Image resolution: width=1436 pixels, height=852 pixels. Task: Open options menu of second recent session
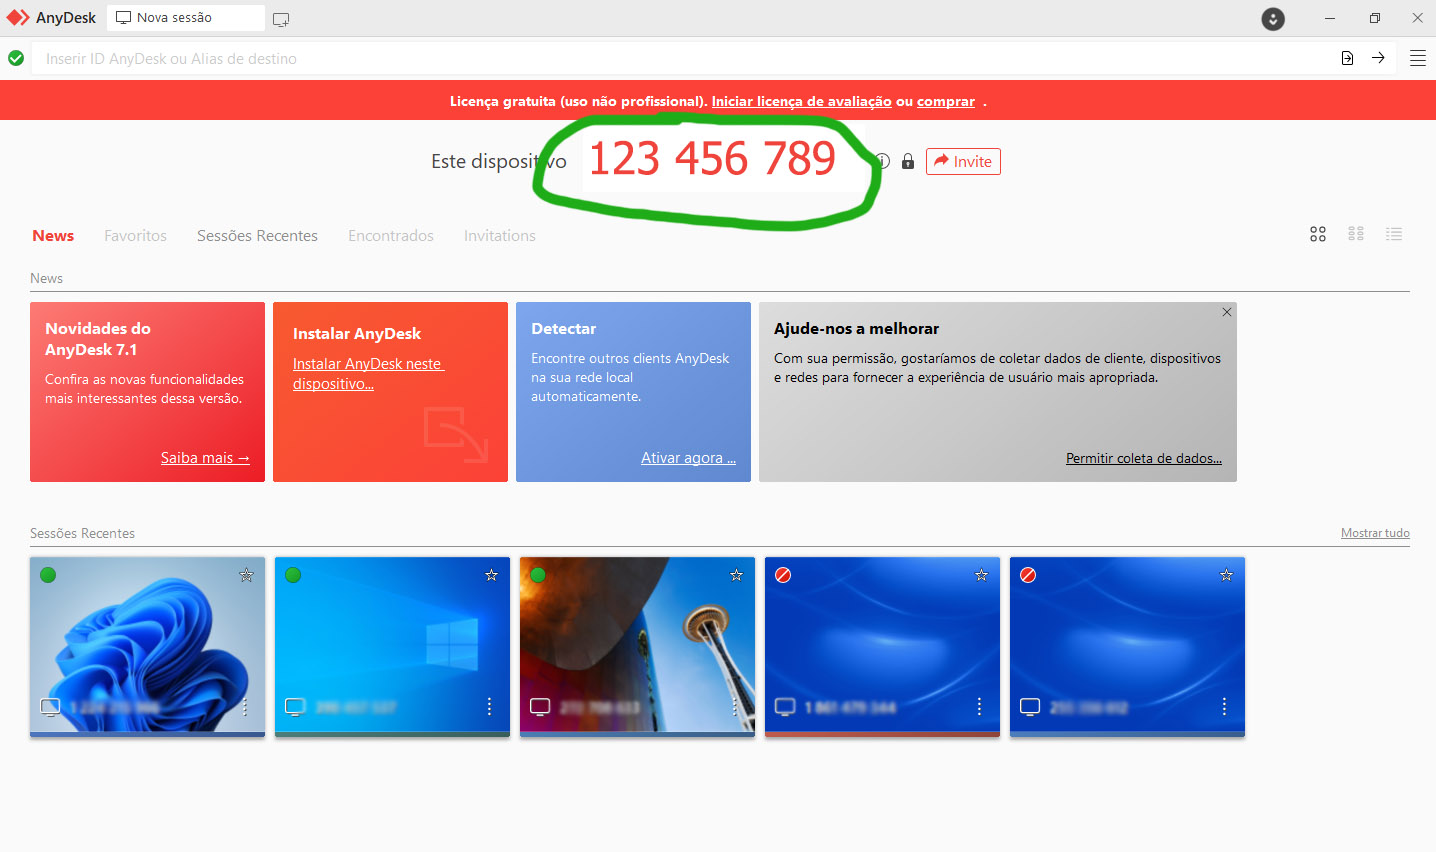click(x=489, y=707)
